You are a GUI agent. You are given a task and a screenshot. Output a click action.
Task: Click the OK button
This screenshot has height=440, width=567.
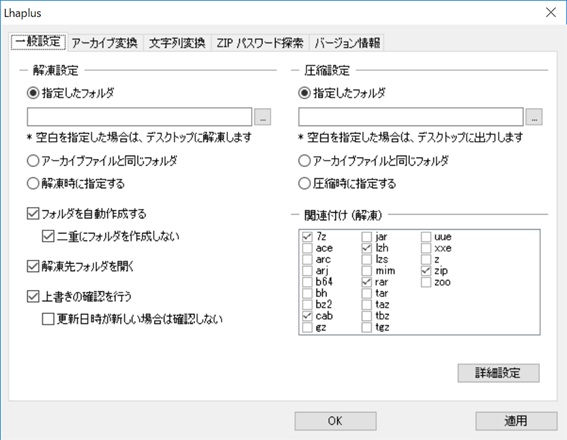tap(335, 421)
